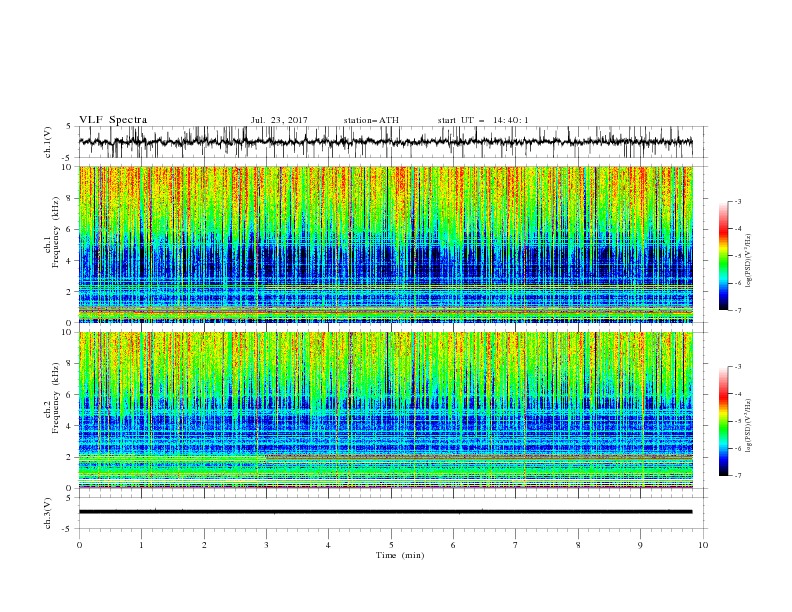Click time axis tick label '4'

pos(328,545)
